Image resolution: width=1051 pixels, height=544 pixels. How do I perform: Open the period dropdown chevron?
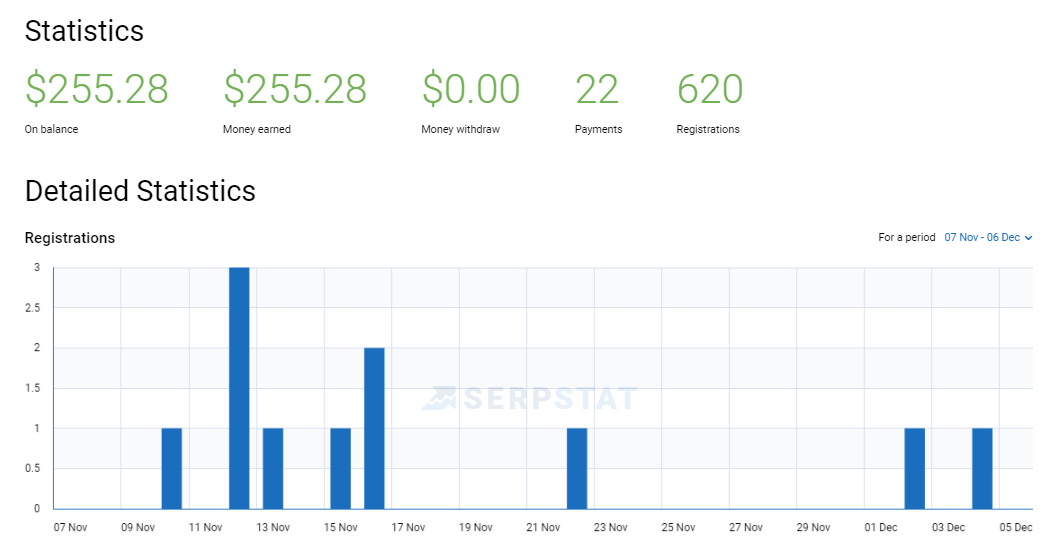coord(1028,238)
